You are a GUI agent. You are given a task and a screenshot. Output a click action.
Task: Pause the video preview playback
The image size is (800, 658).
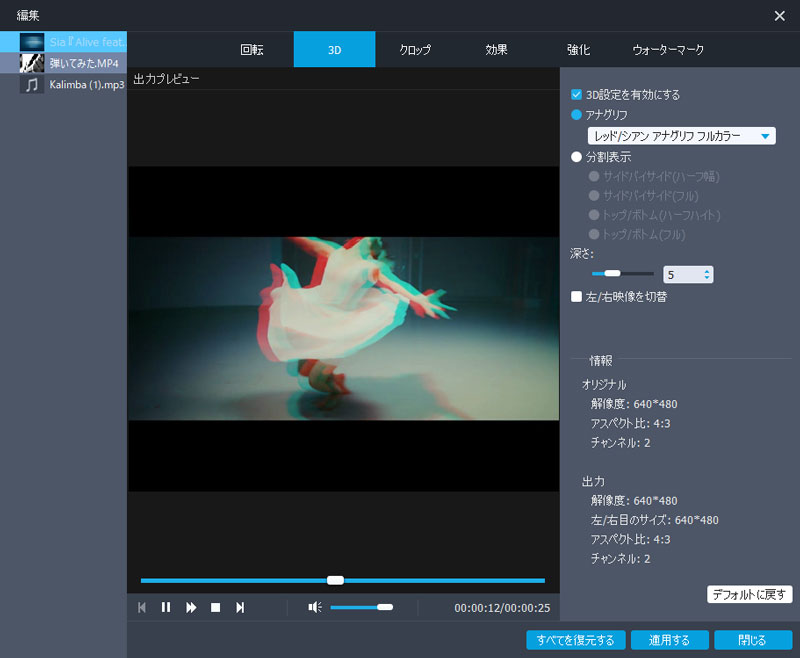(166, 607)
